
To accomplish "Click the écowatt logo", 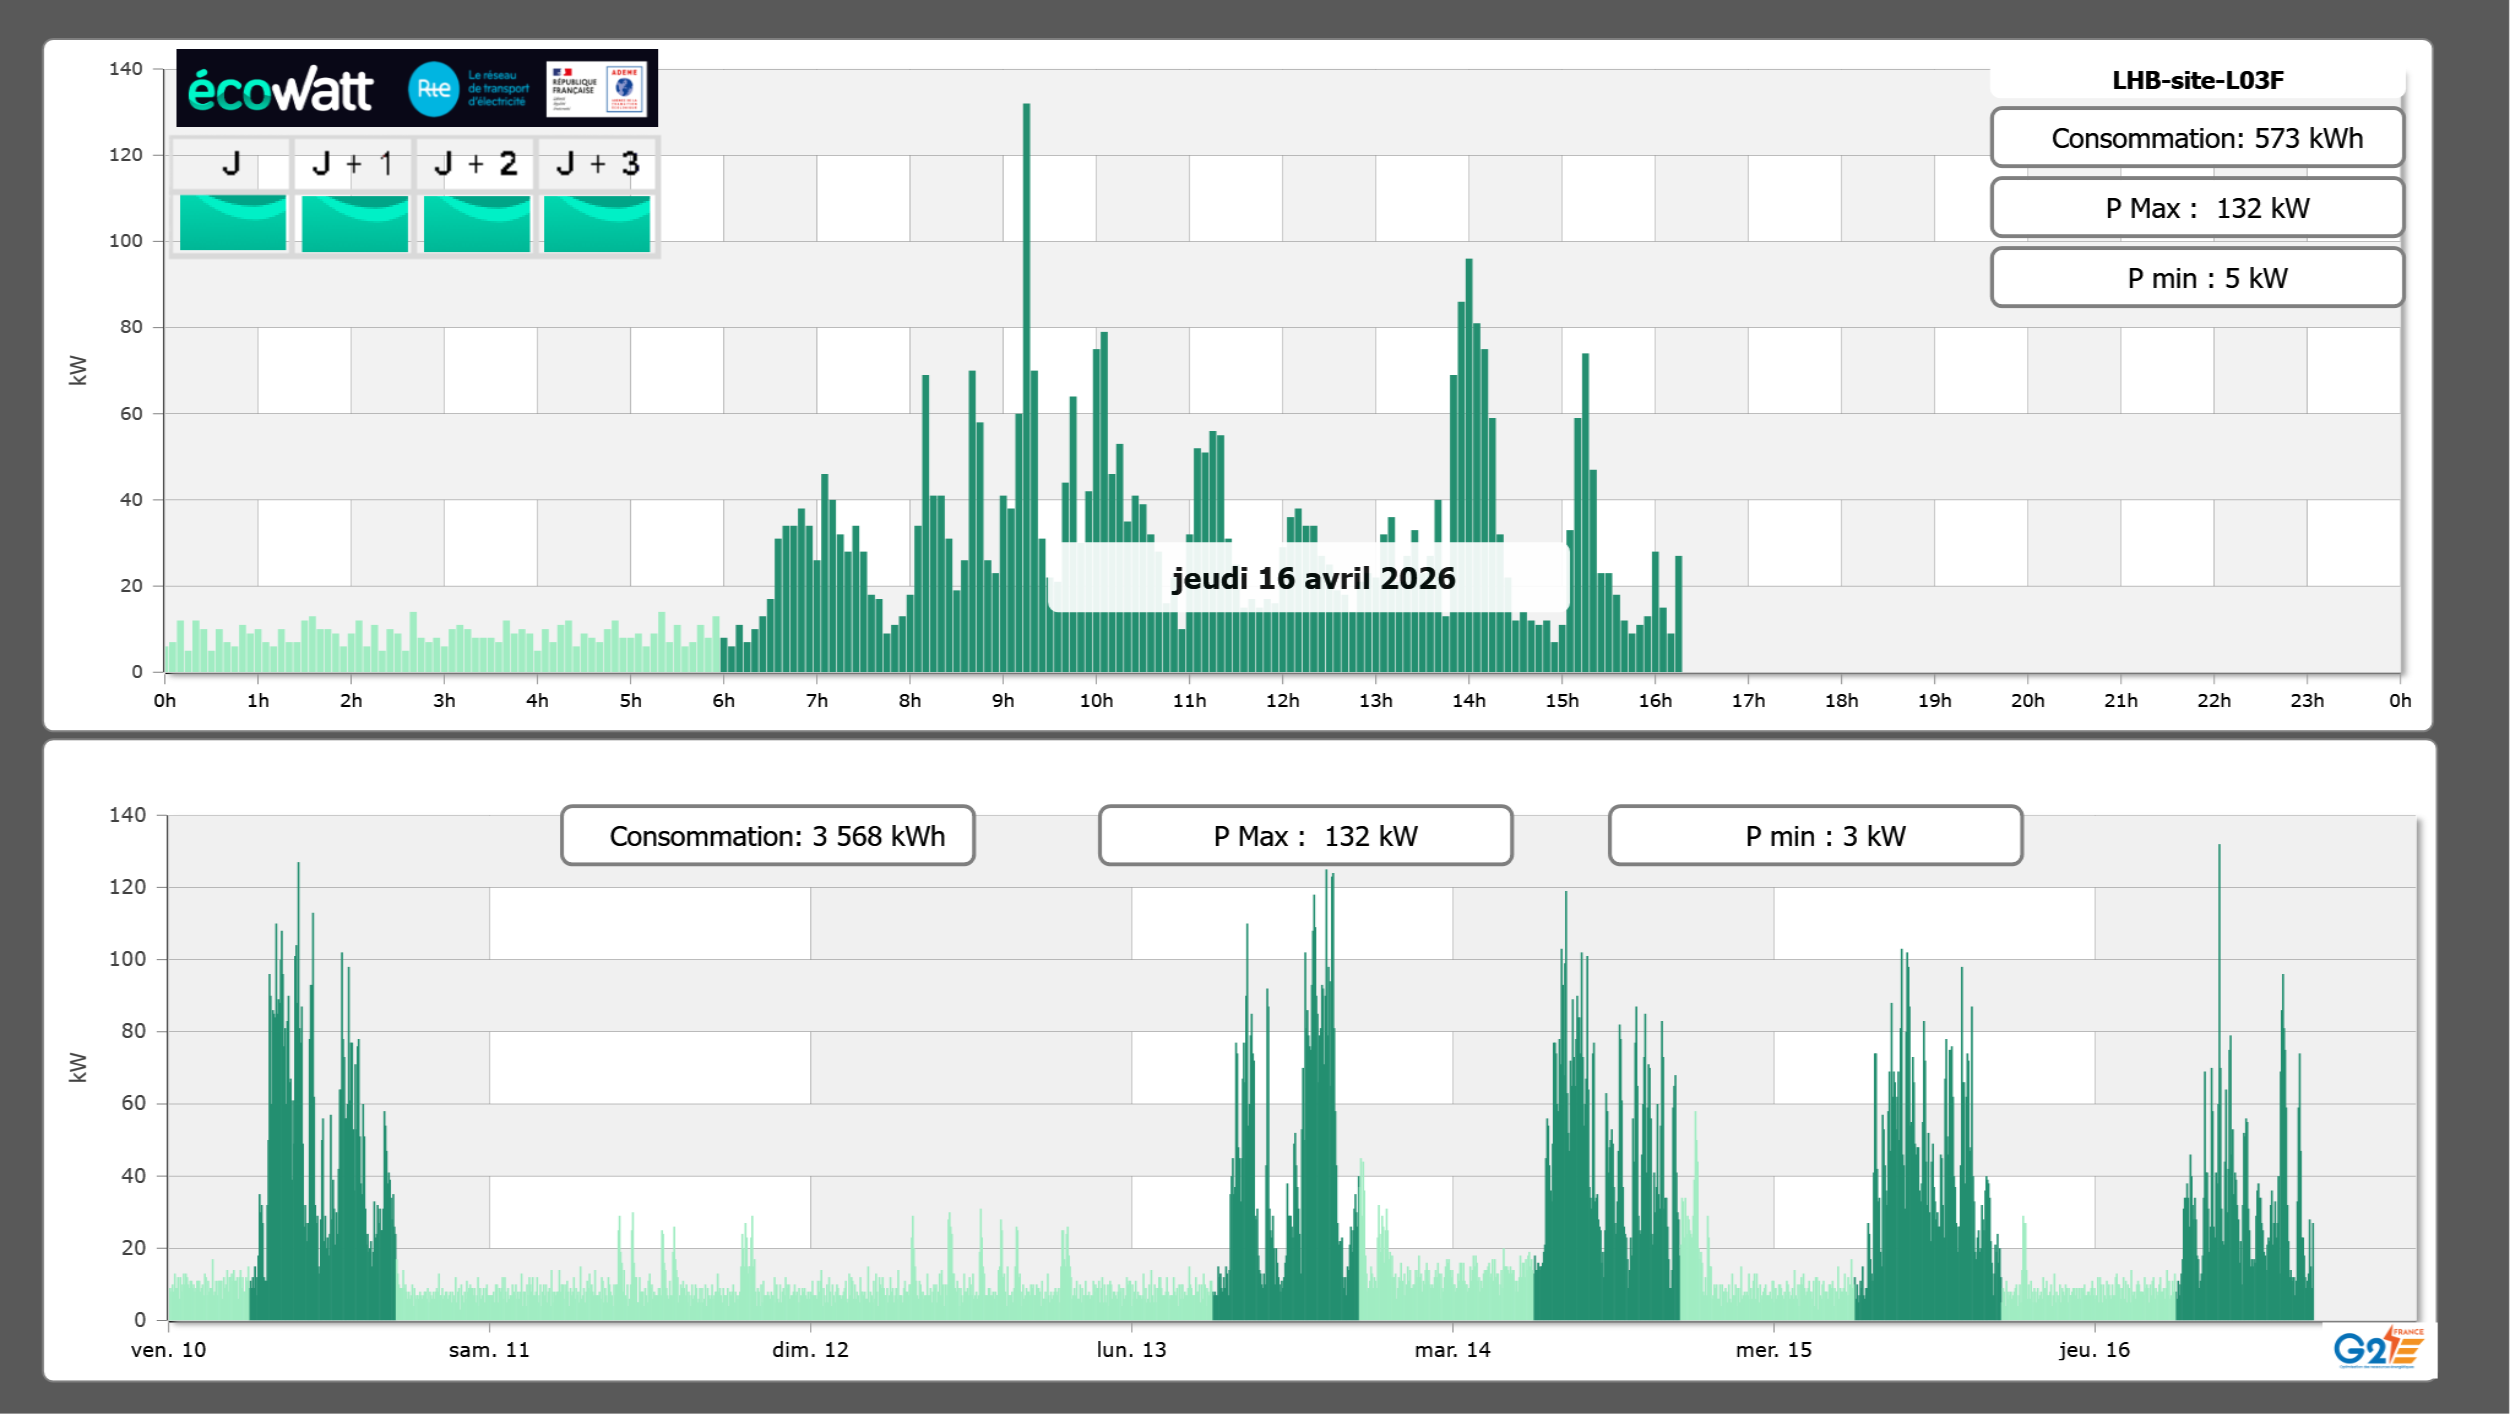I will (280, 90).
